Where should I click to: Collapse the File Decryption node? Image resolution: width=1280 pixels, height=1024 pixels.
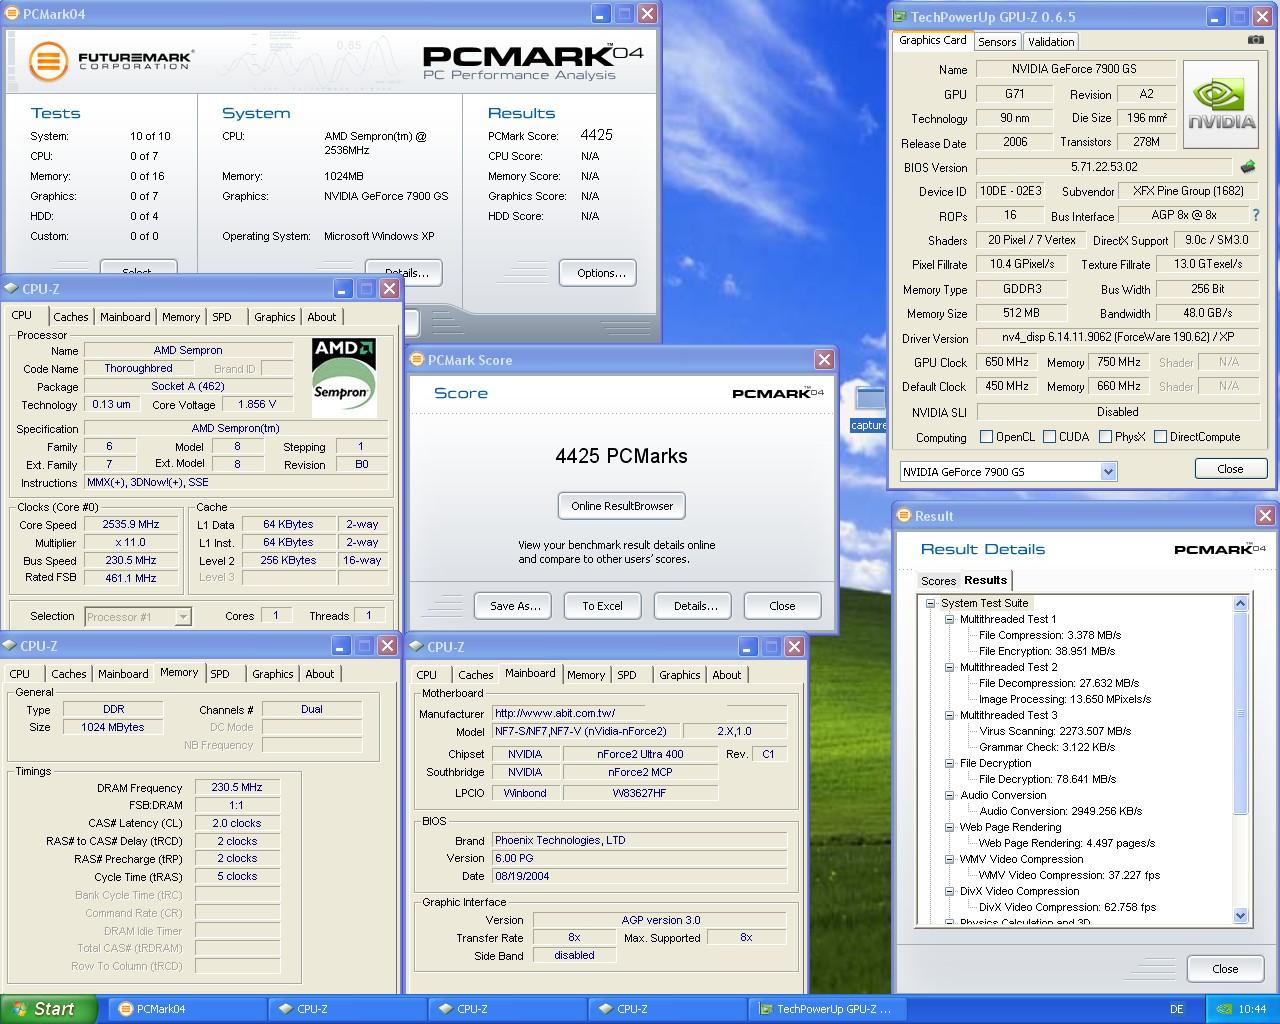point(950,763)
